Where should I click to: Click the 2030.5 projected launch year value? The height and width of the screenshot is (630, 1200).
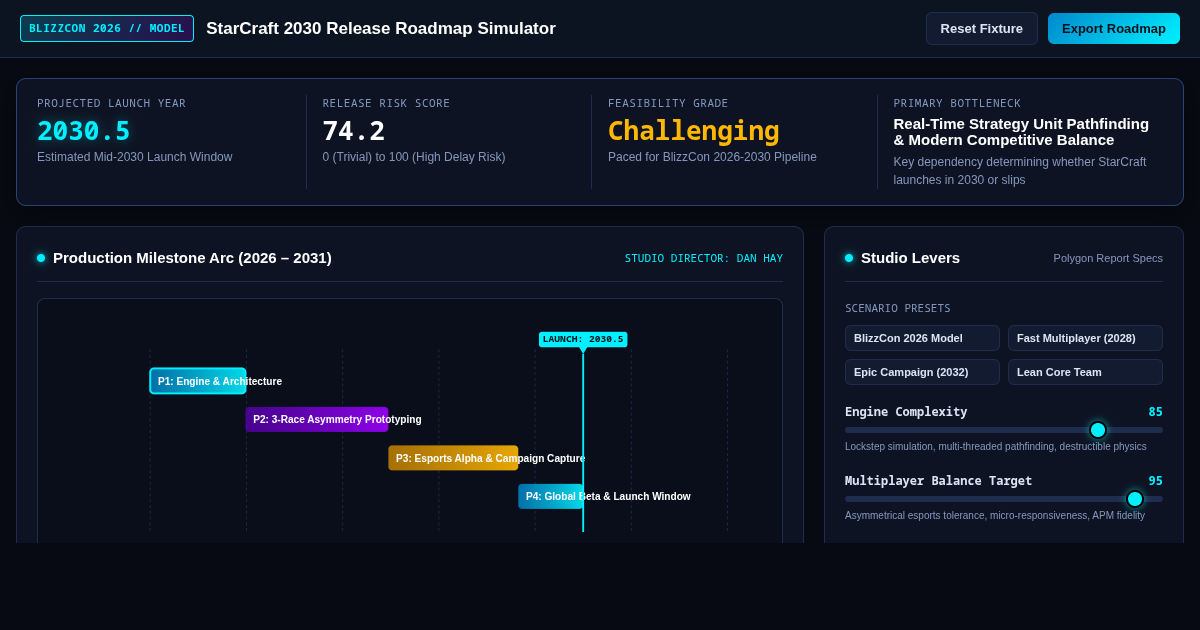[x=84, y=131]
